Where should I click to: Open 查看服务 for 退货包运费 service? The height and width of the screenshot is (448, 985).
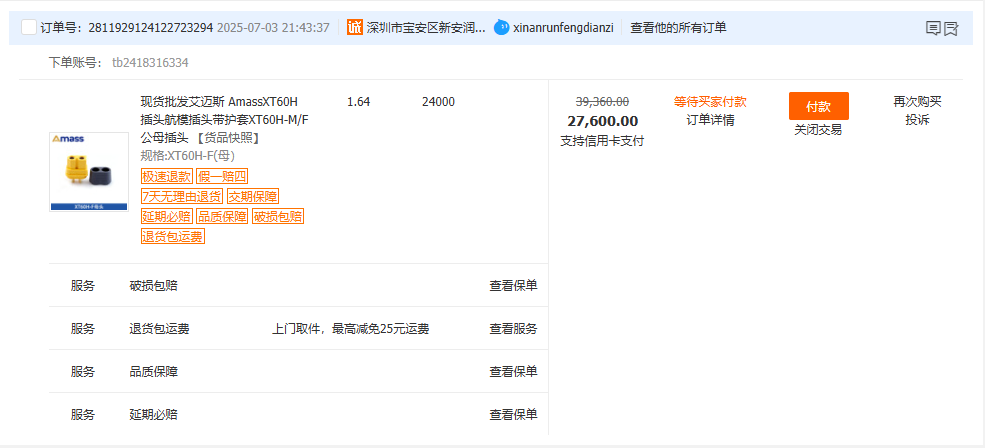click(x=513, y=329)
